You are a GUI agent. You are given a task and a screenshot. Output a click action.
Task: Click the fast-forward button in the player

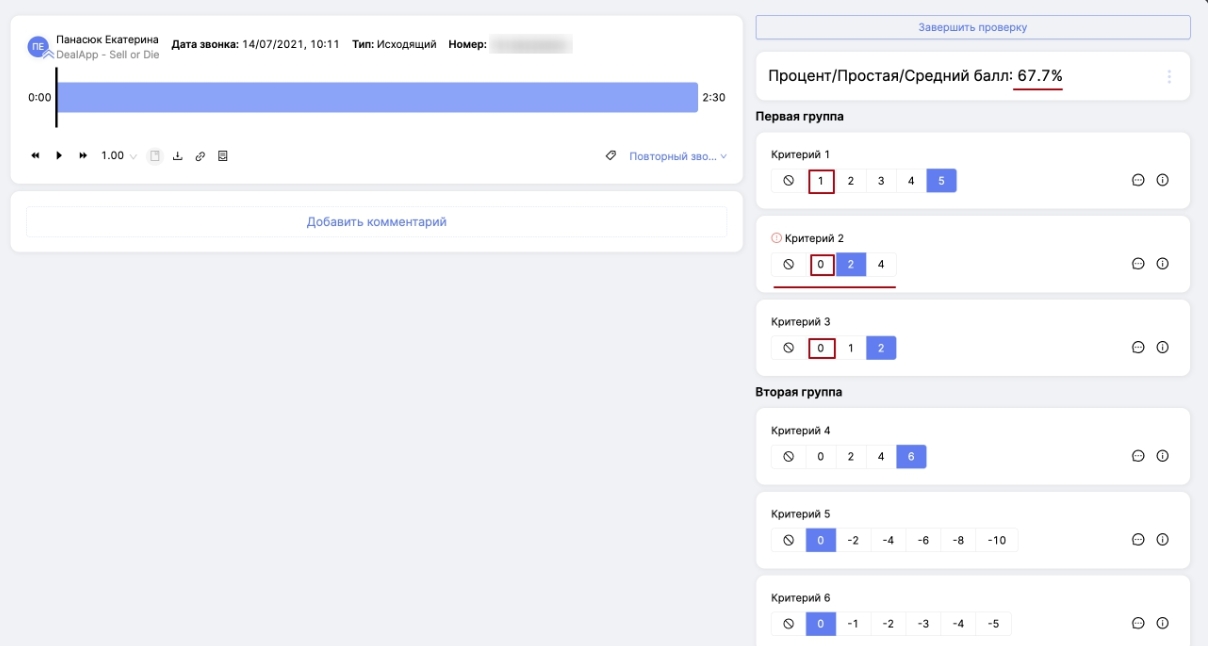[x=83, y=156]
